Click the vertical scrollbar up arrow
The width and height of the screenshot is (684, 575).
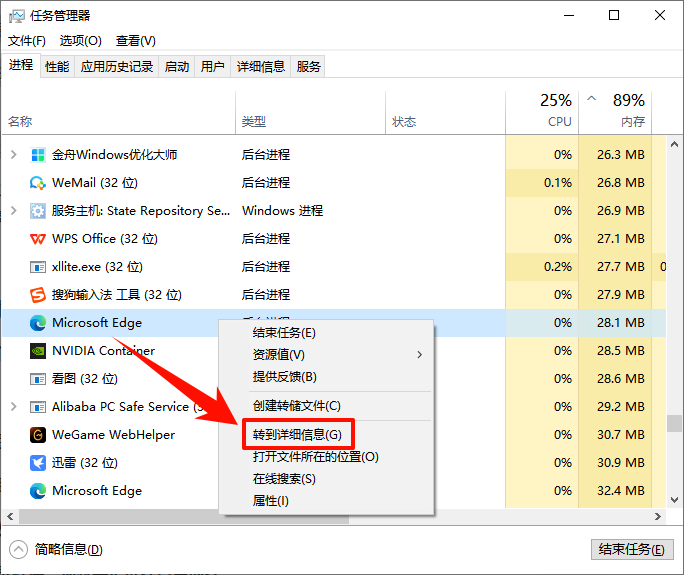pos(674,144)
